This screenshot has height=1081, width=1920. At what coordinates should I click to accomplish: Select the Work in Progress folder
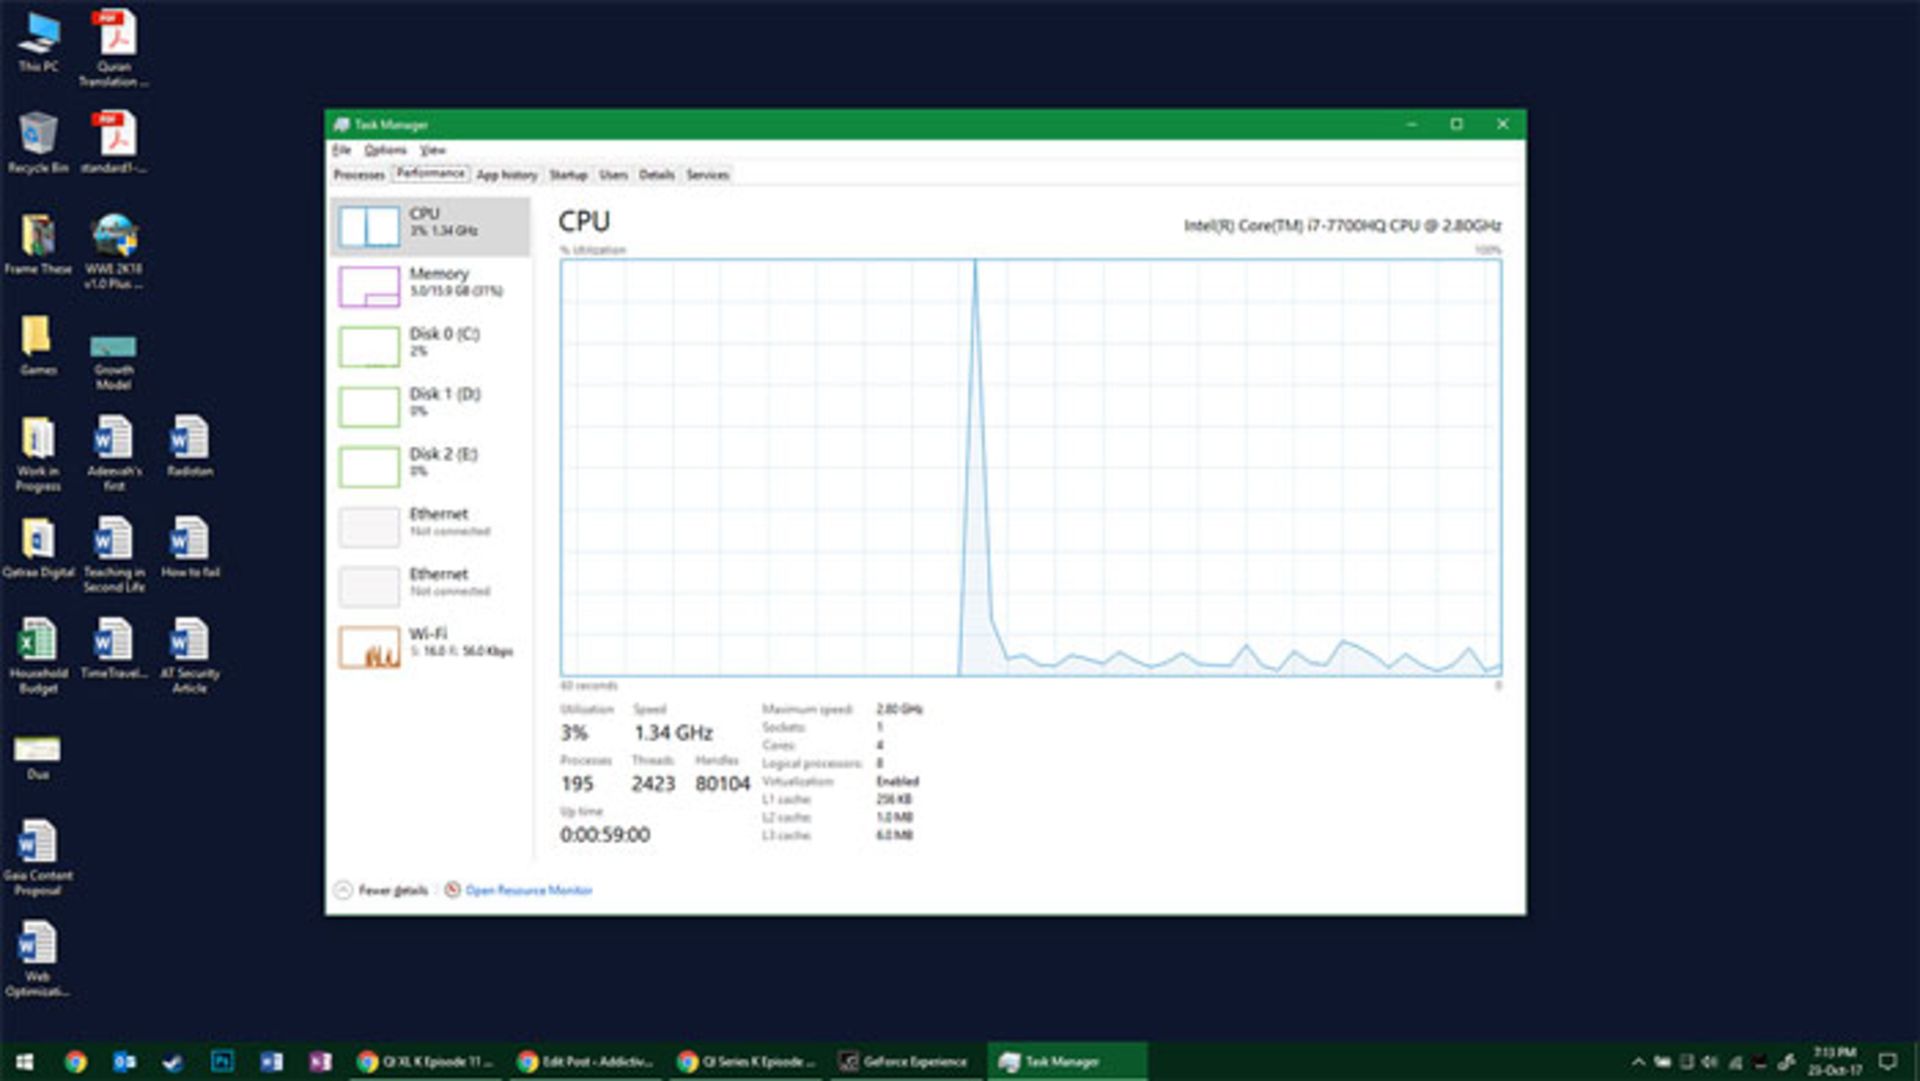click(38, 453)
